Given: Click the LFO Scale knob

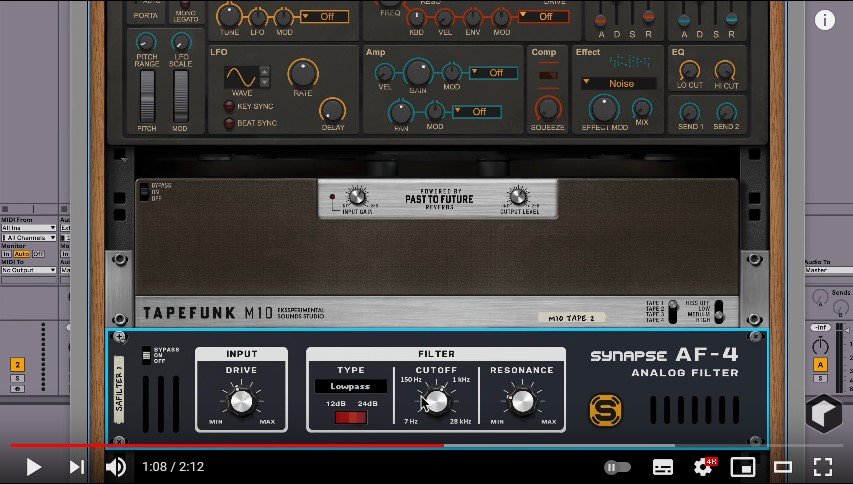Looking at the screenshot, I should 181,42.
